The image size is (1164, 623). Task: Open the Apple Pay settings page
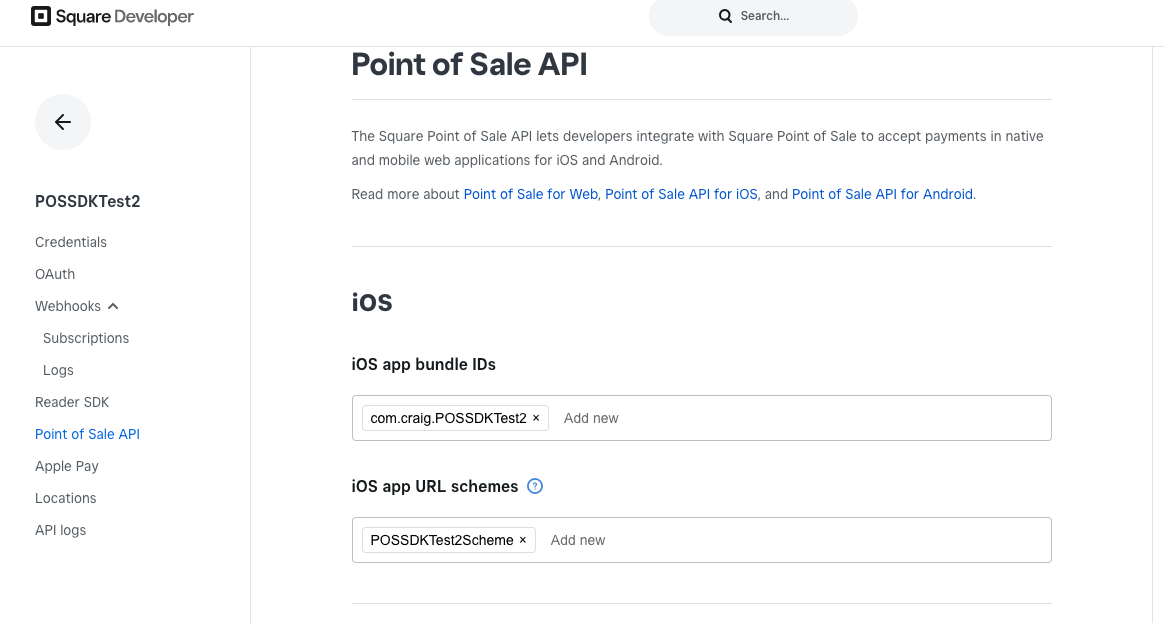click(67, 466)
